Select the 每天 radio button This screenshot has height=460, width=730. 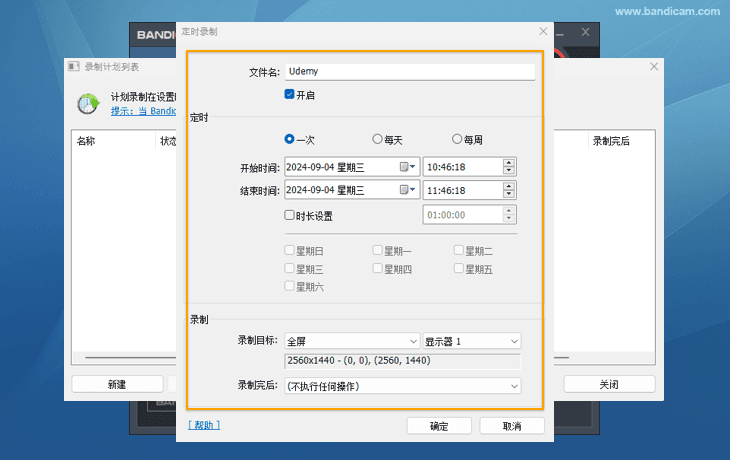click(x=377, y=139)
